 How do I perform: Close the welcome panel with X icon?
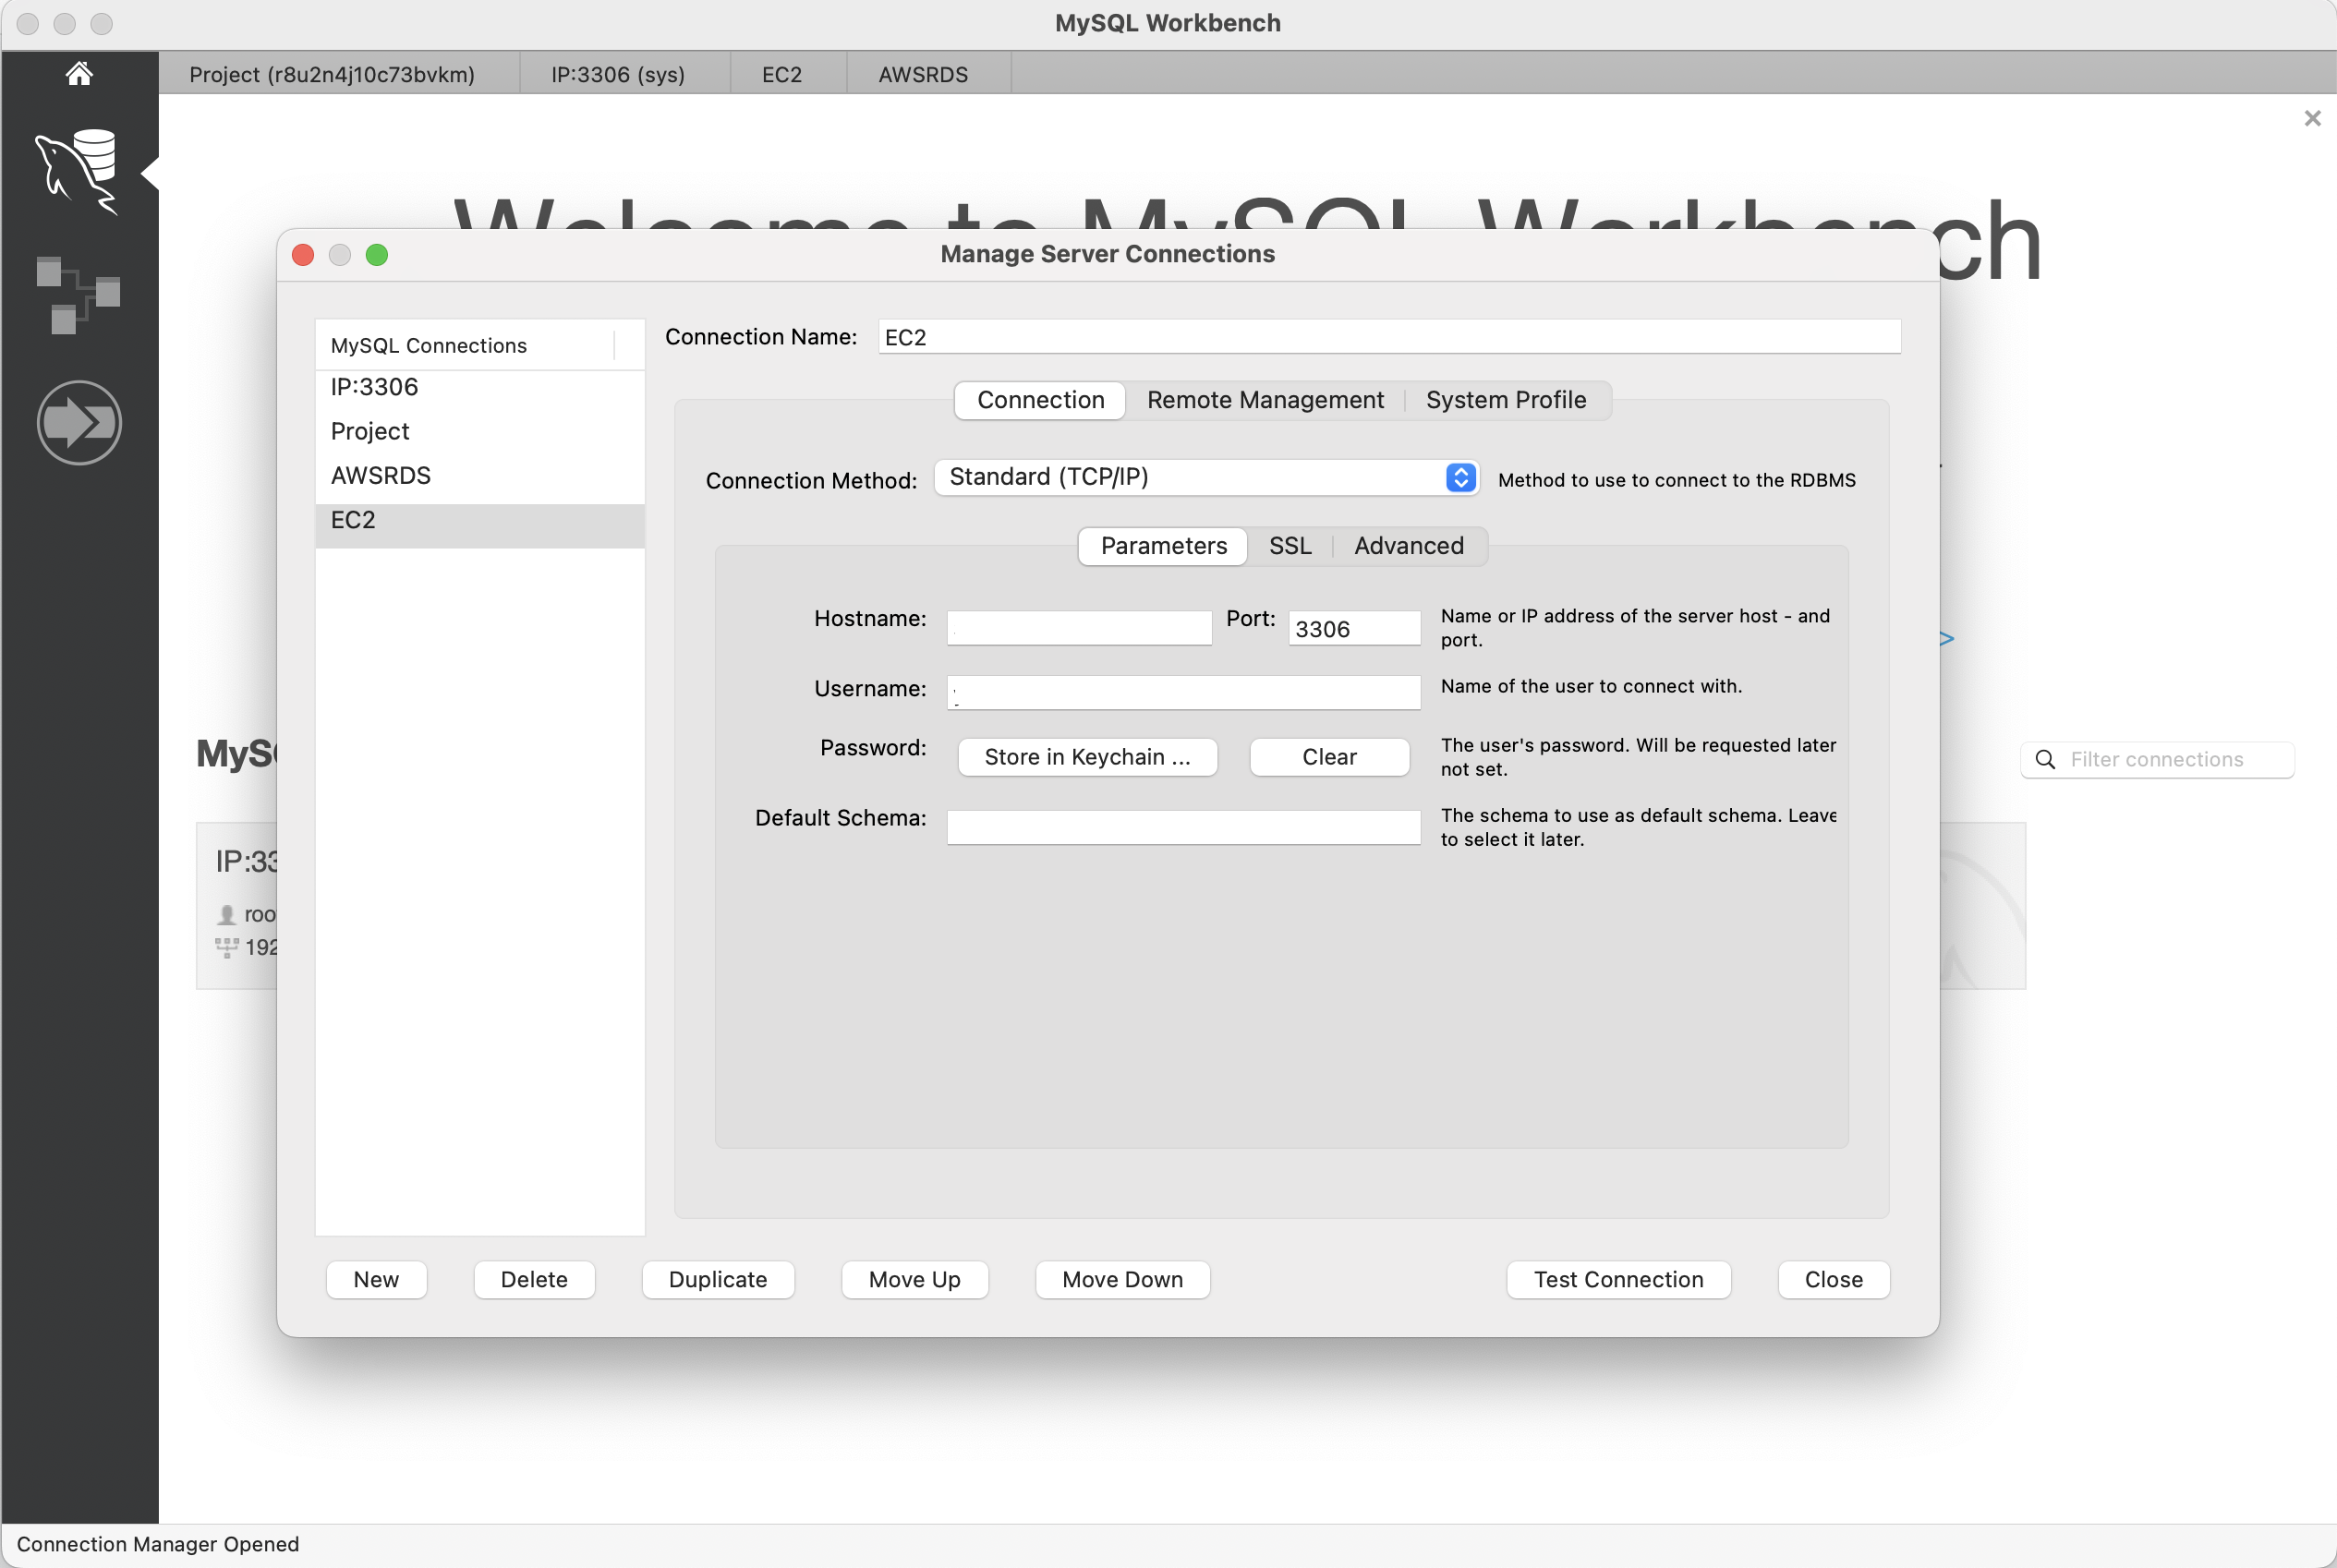point(2312,118)
